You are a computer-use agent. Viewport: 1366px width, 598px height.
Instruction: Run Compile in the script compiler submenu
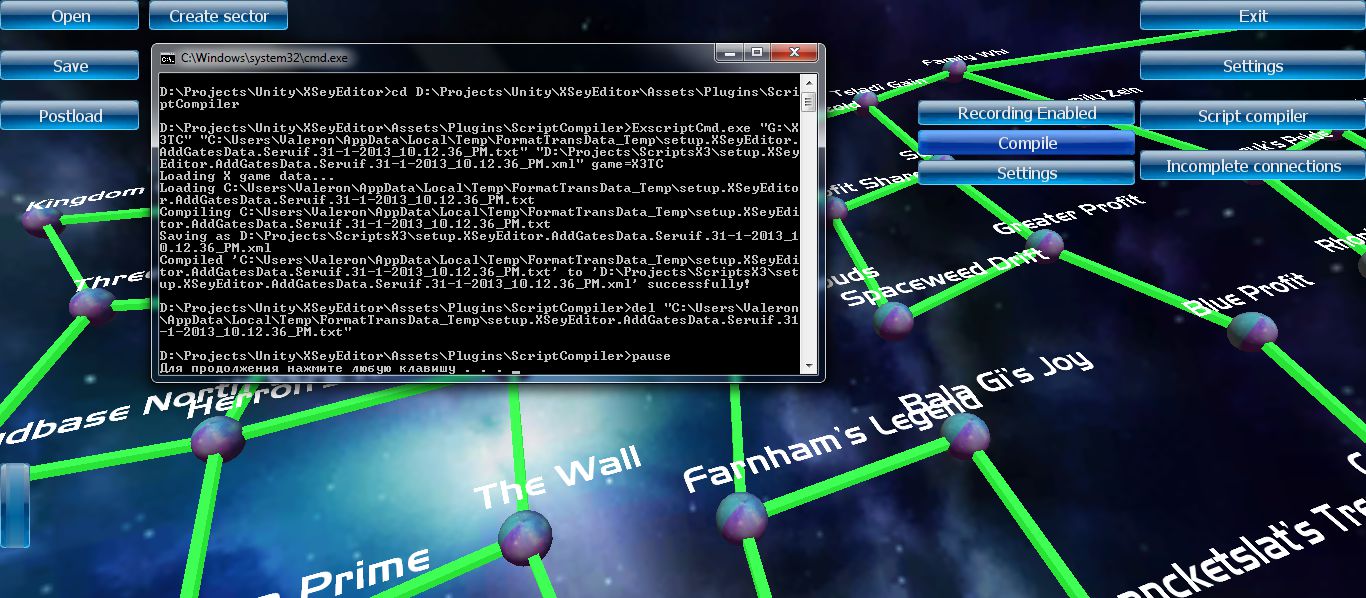pyautogui.click(x=1027, y=143)
